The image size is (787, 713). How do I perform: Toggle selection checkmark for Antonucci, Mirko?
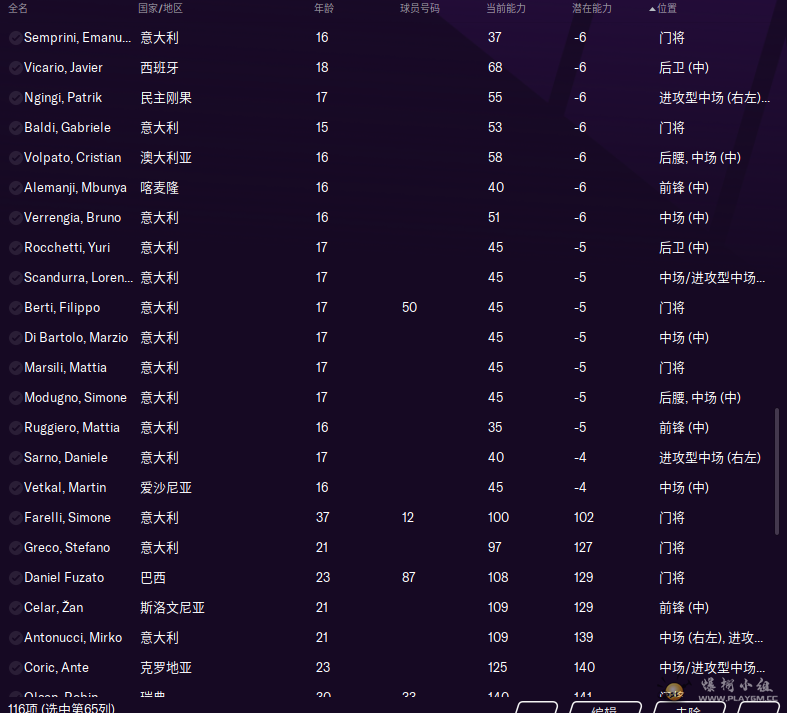click(15, 638)
